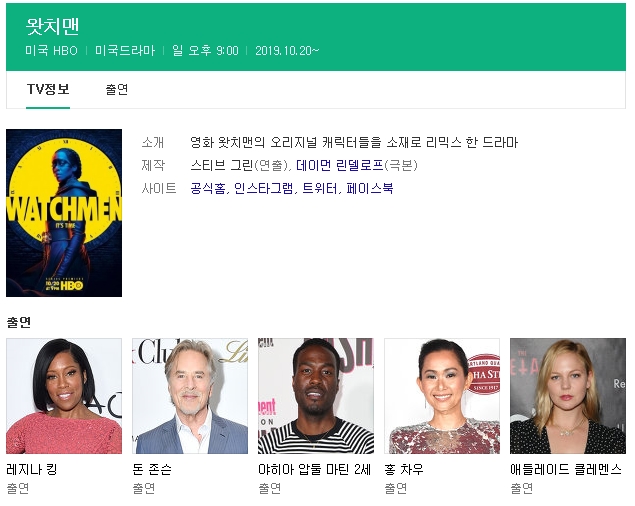The height and width of the screenshot is (506, 635).
Task: Select the name 홍 차우
Action: 404,470
